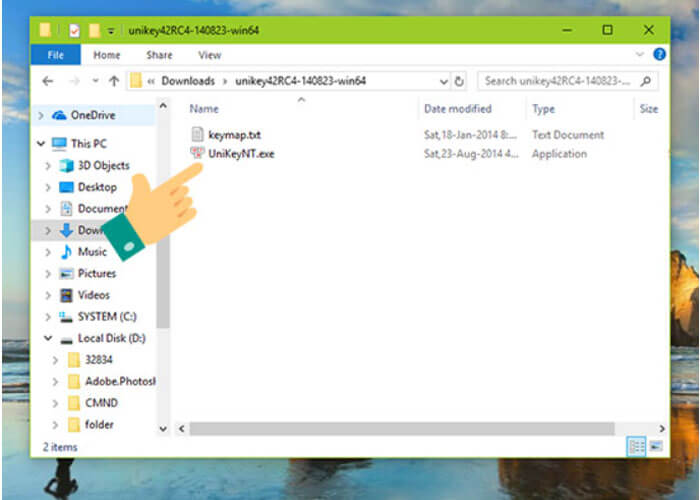Click the Music note icon in sidebar
The width and height of the screenshot is (700, 500).
[x=67, y=252]
